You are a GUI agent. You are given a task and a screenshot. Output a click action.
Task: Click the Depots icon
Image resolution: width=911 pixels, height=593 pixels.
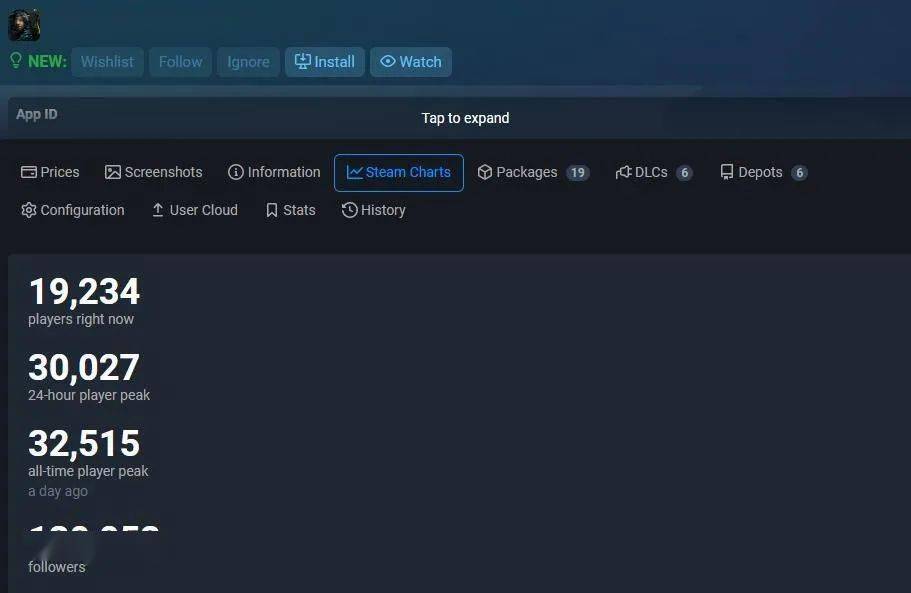[725, 172]
